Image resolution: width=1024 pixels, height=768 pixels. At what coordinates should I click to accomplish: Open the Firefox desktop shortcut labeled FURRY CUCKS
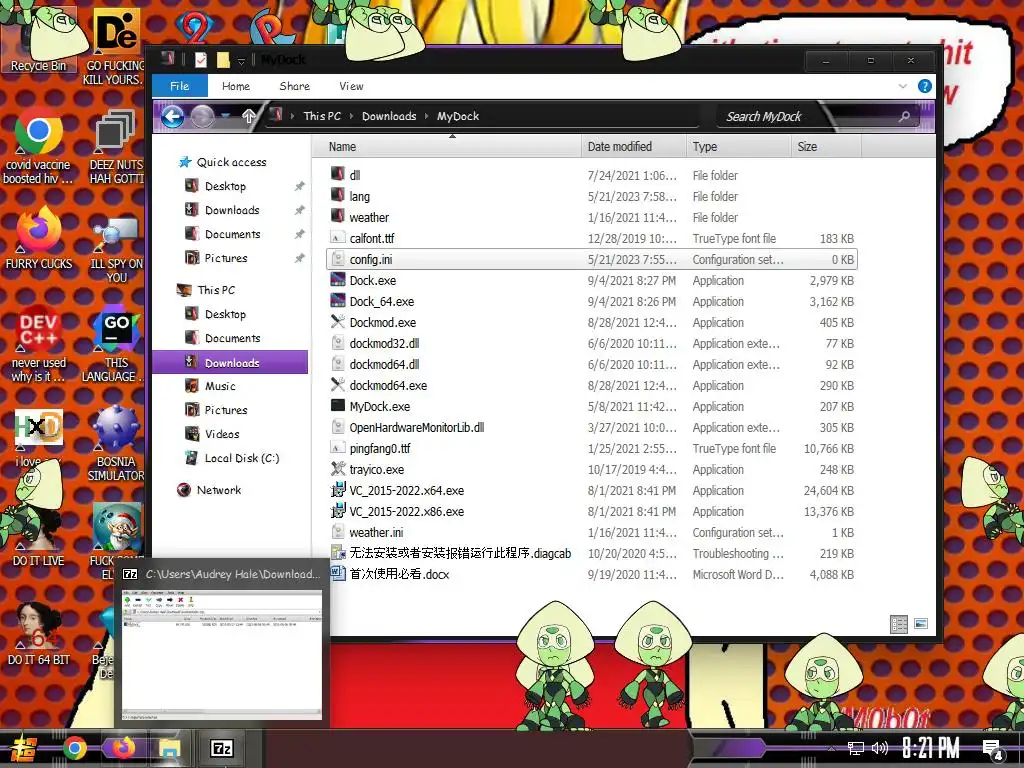(38, 238)
